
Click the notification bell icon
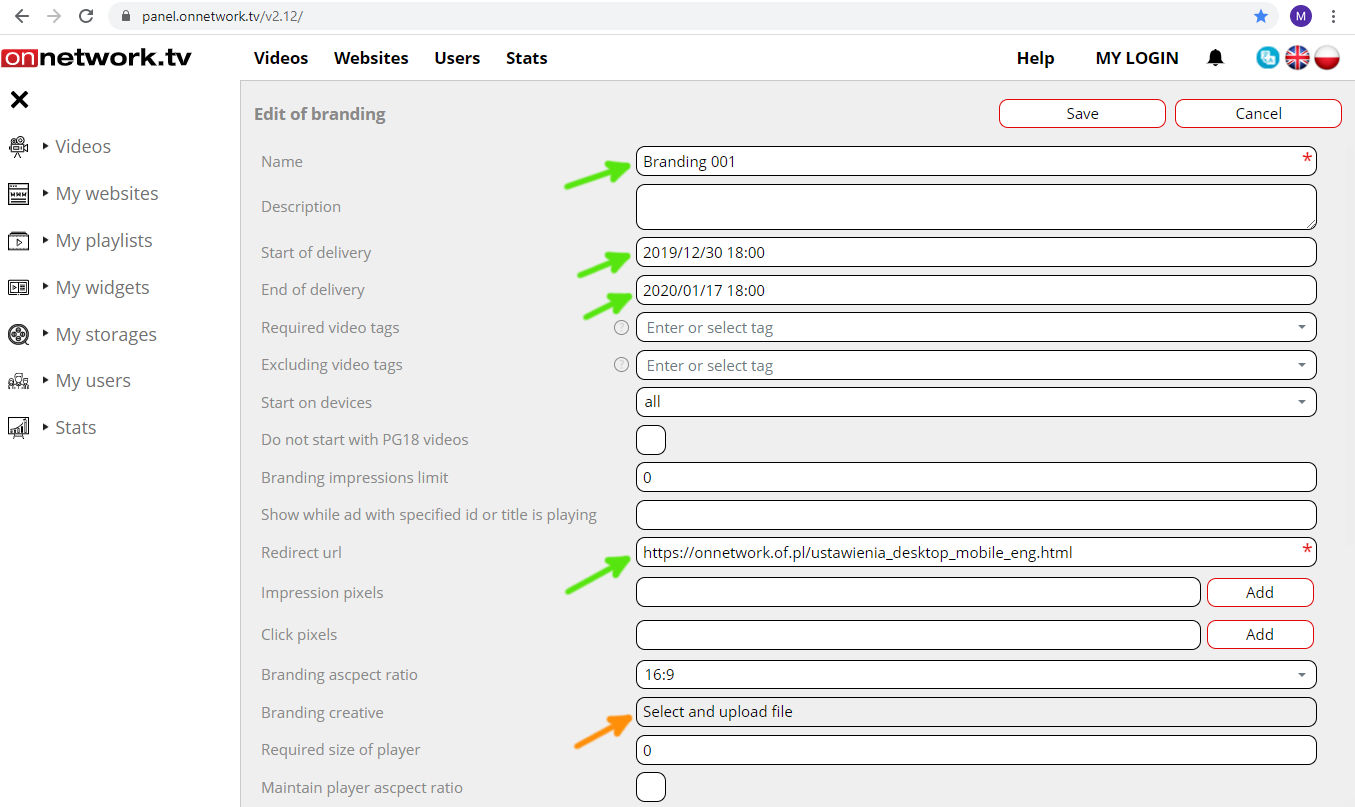tap(1215, 58)
